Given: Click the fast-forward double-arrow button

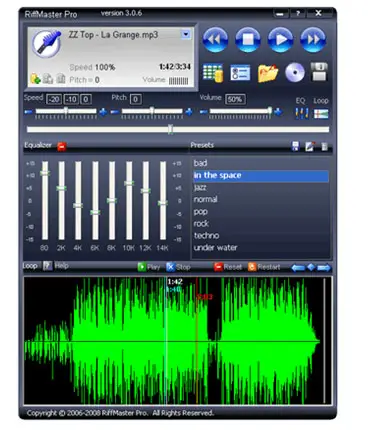Looking at the screenshot, I should pos(313,40).
